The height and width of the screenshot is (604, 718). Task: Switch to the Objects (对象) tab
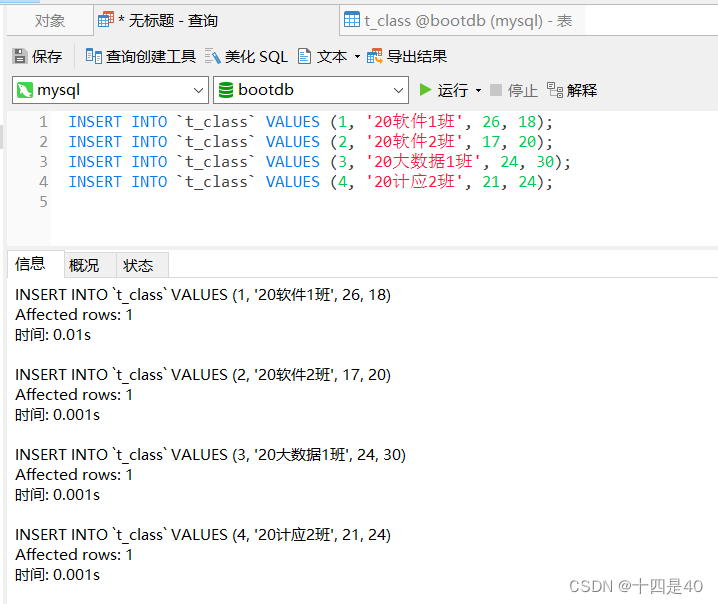coord(50,21)
